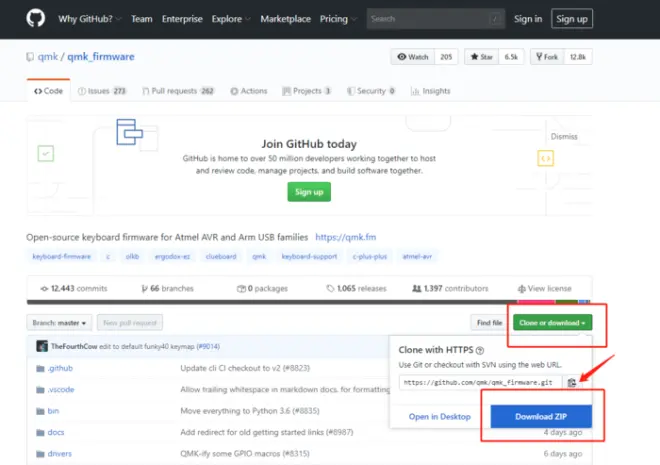Image resolution: width=660 pixels, height=465 pixels.
Task: Switch to the Issues tab
Action: point(102,91)
